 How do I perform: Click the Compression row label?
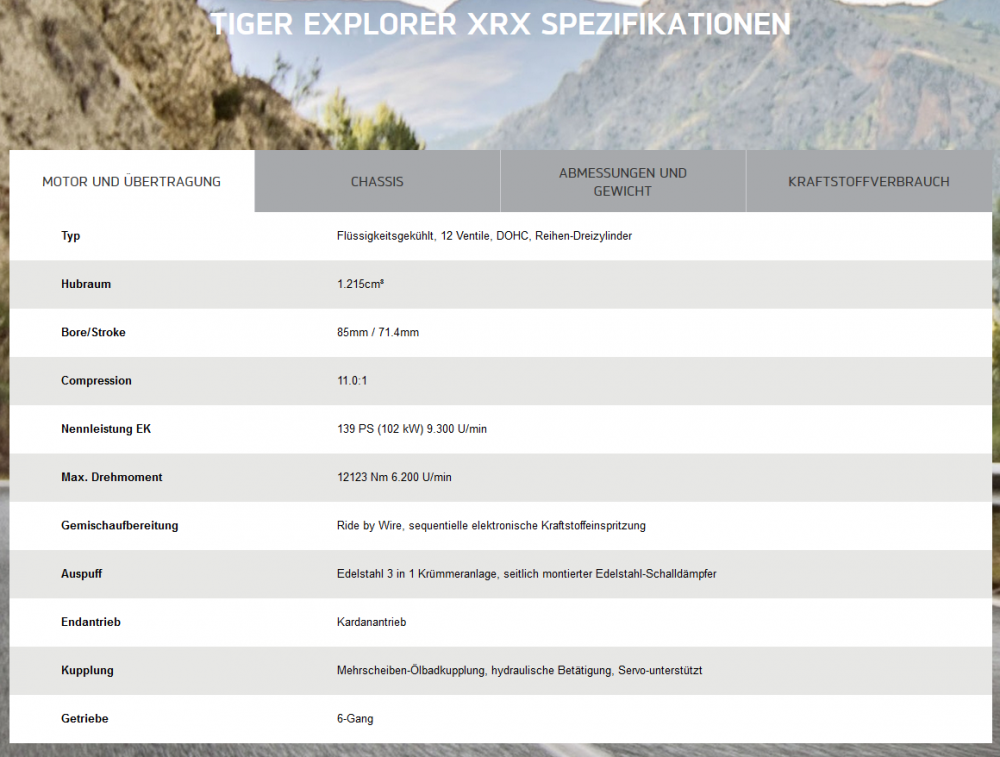96,381
